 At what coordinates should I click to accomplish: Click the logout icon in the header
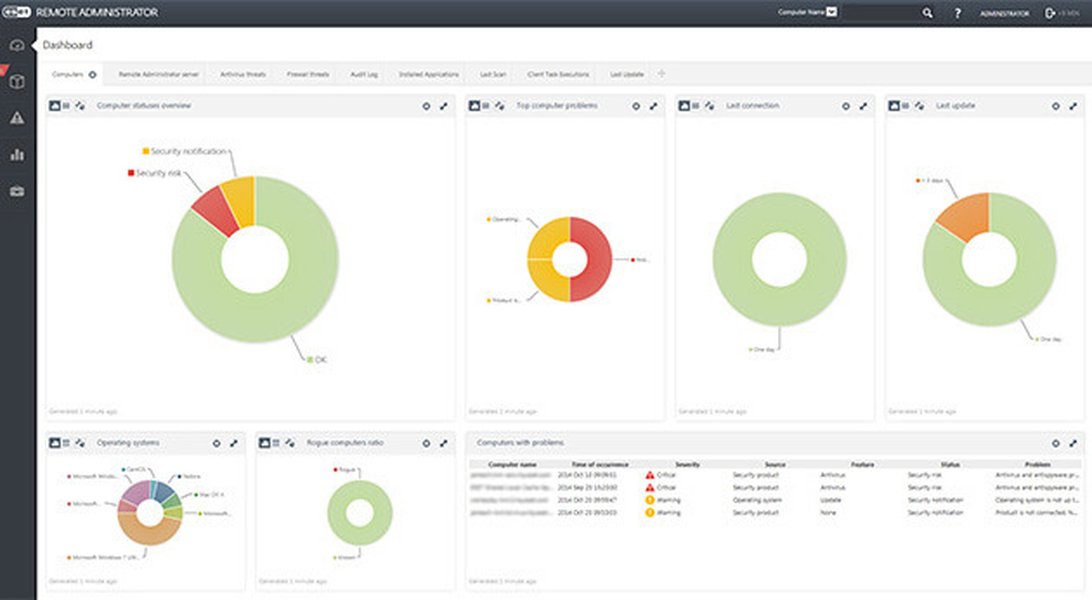(1050, 13)
